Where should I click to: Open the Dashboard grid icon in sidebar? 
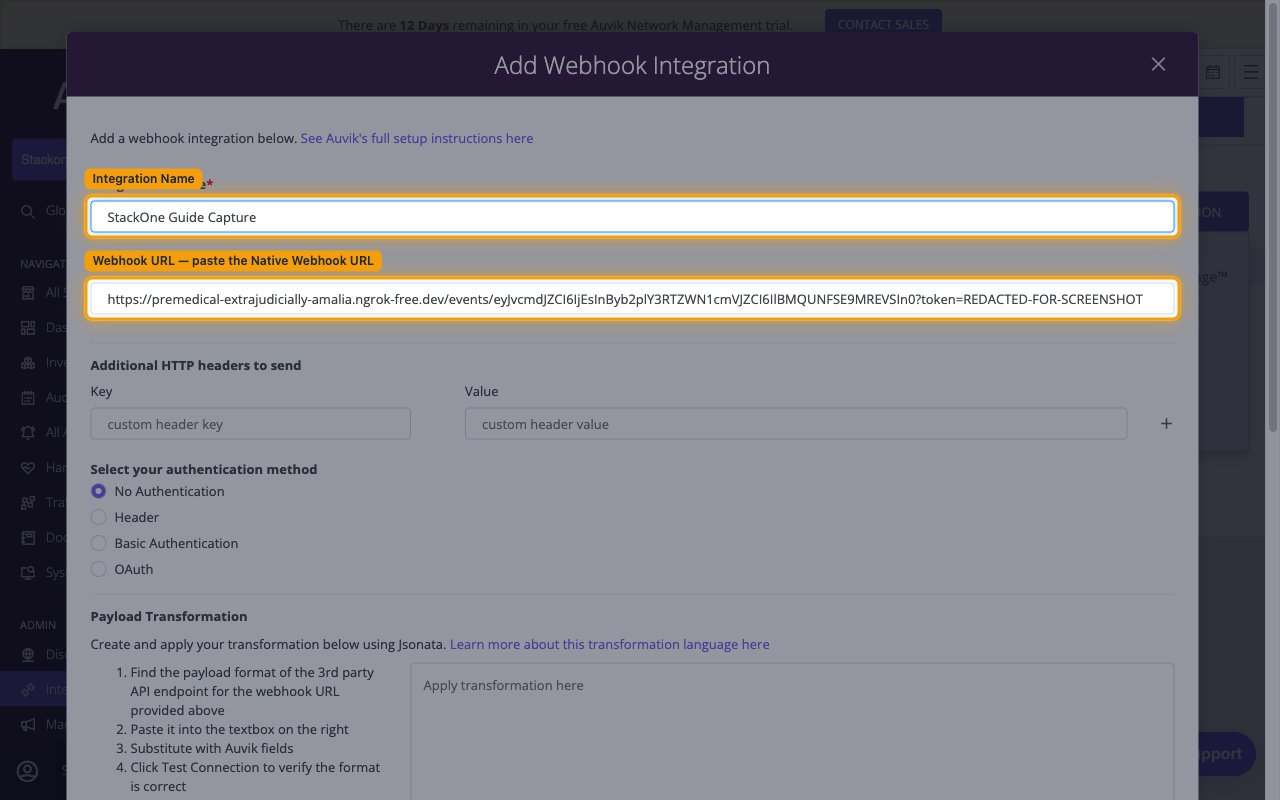28,328
